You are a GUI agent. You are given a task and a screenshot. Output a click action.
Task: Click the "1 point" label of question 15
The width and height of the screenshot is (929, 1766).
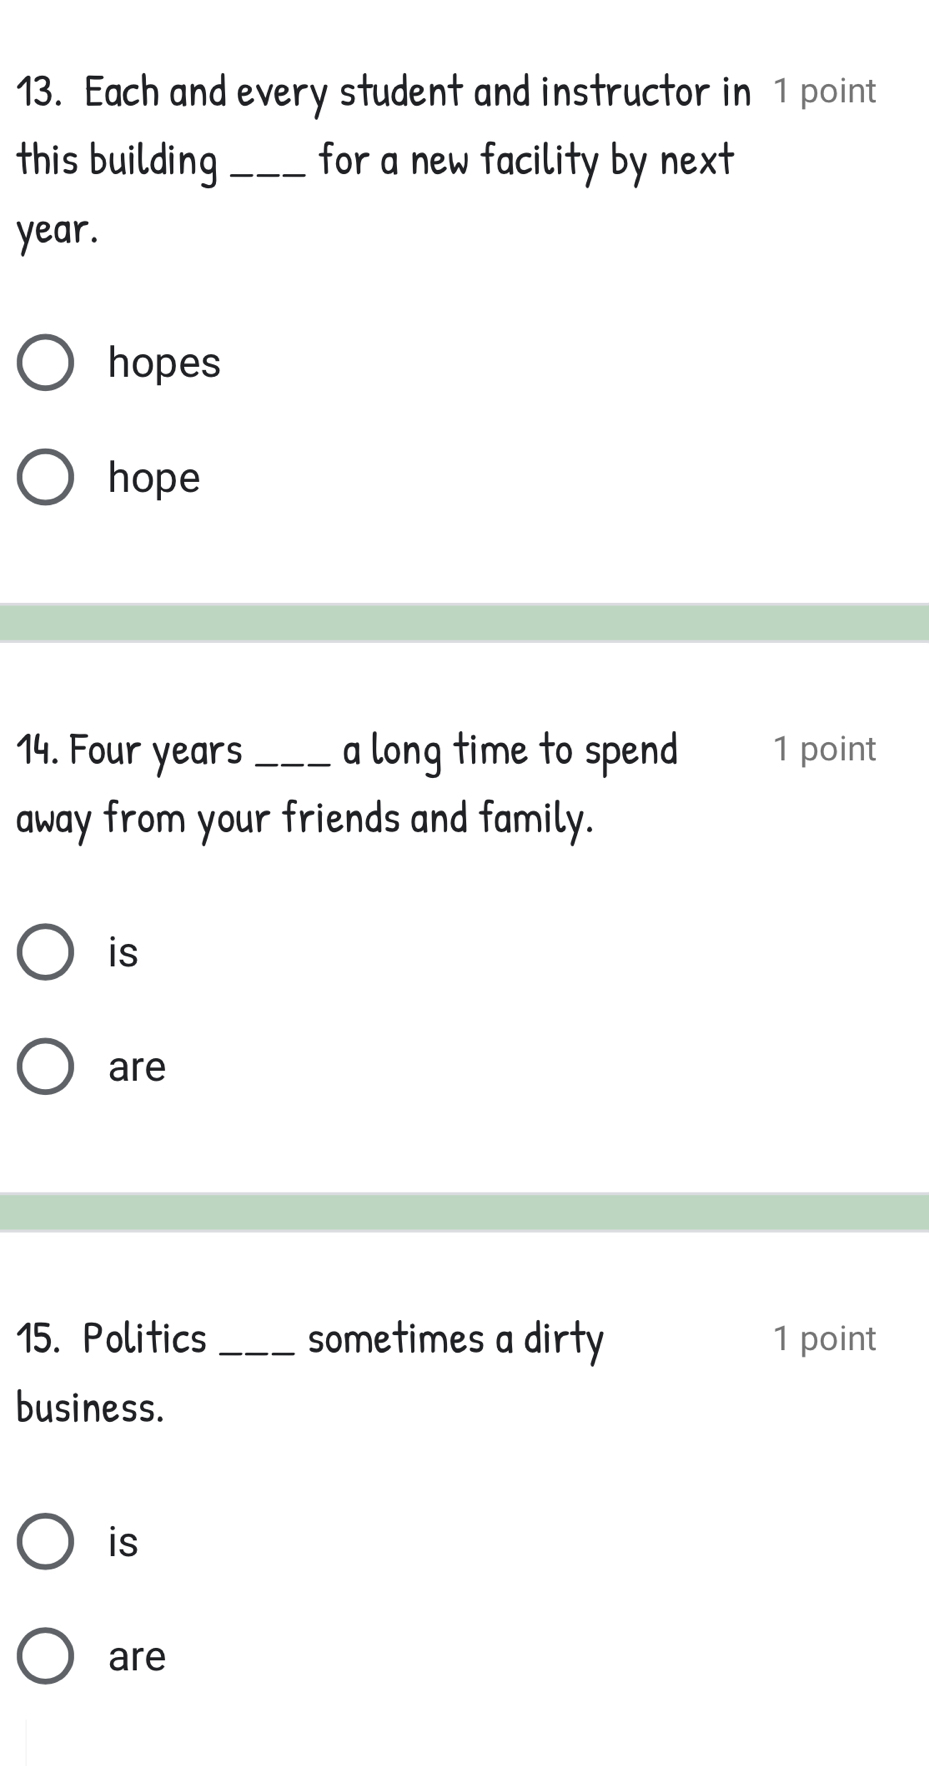point(824,1338)
